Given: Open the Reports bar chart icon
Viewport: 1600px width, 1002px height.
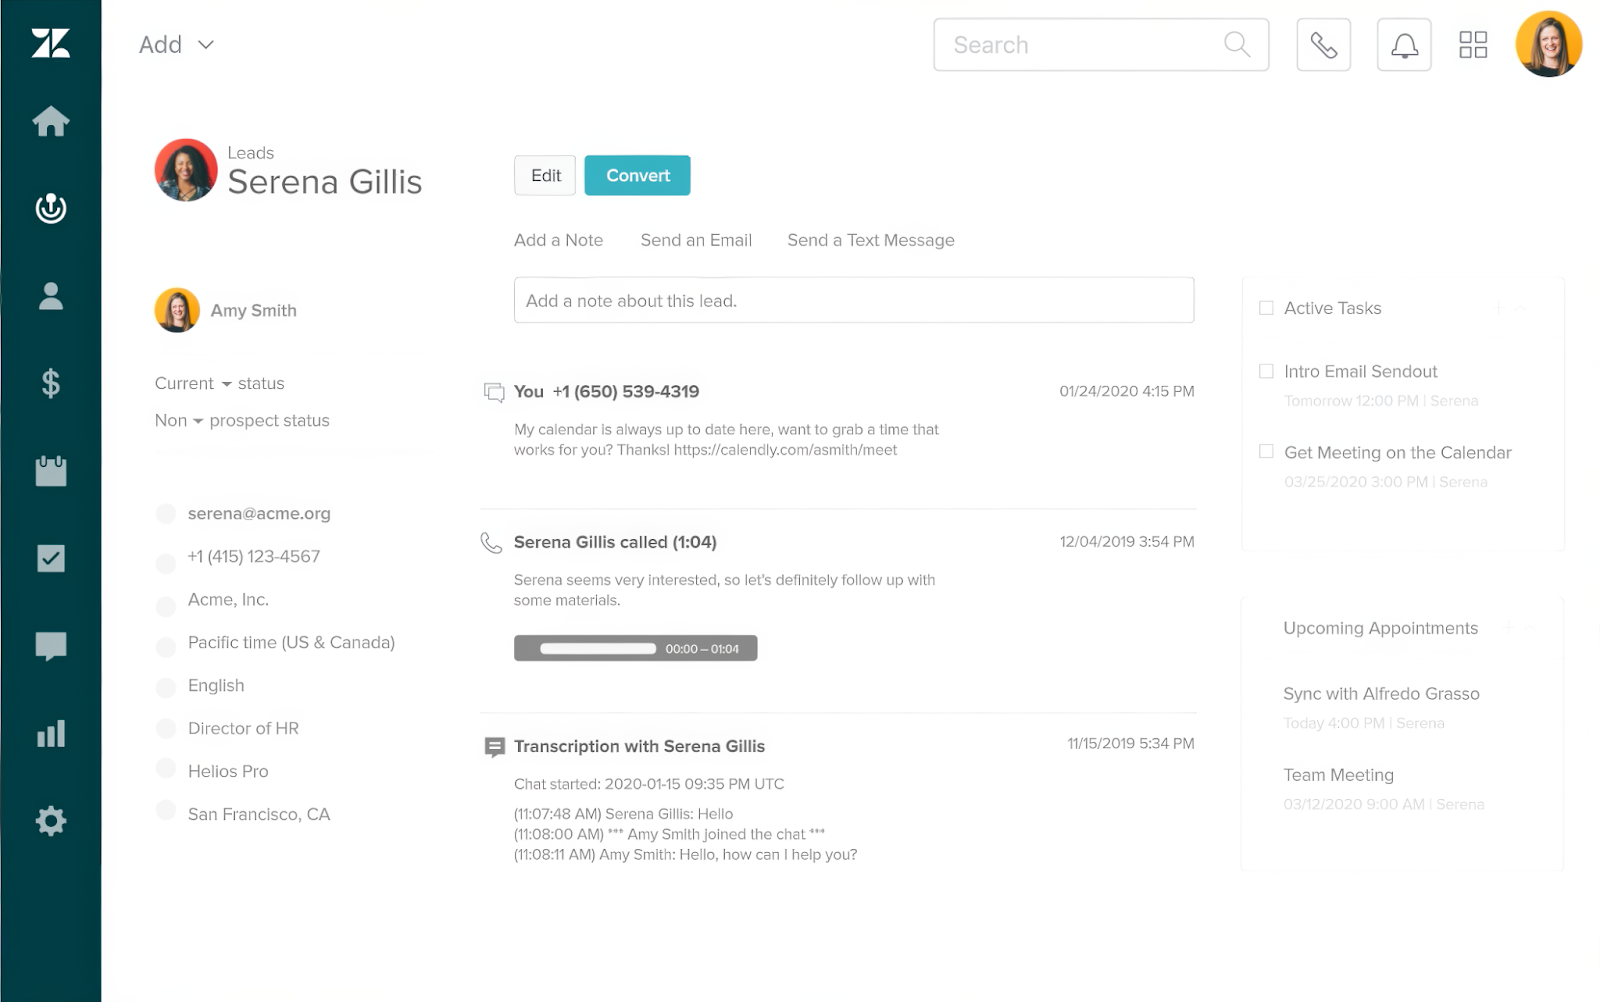Looking at the screenshot, I should 50,733.
